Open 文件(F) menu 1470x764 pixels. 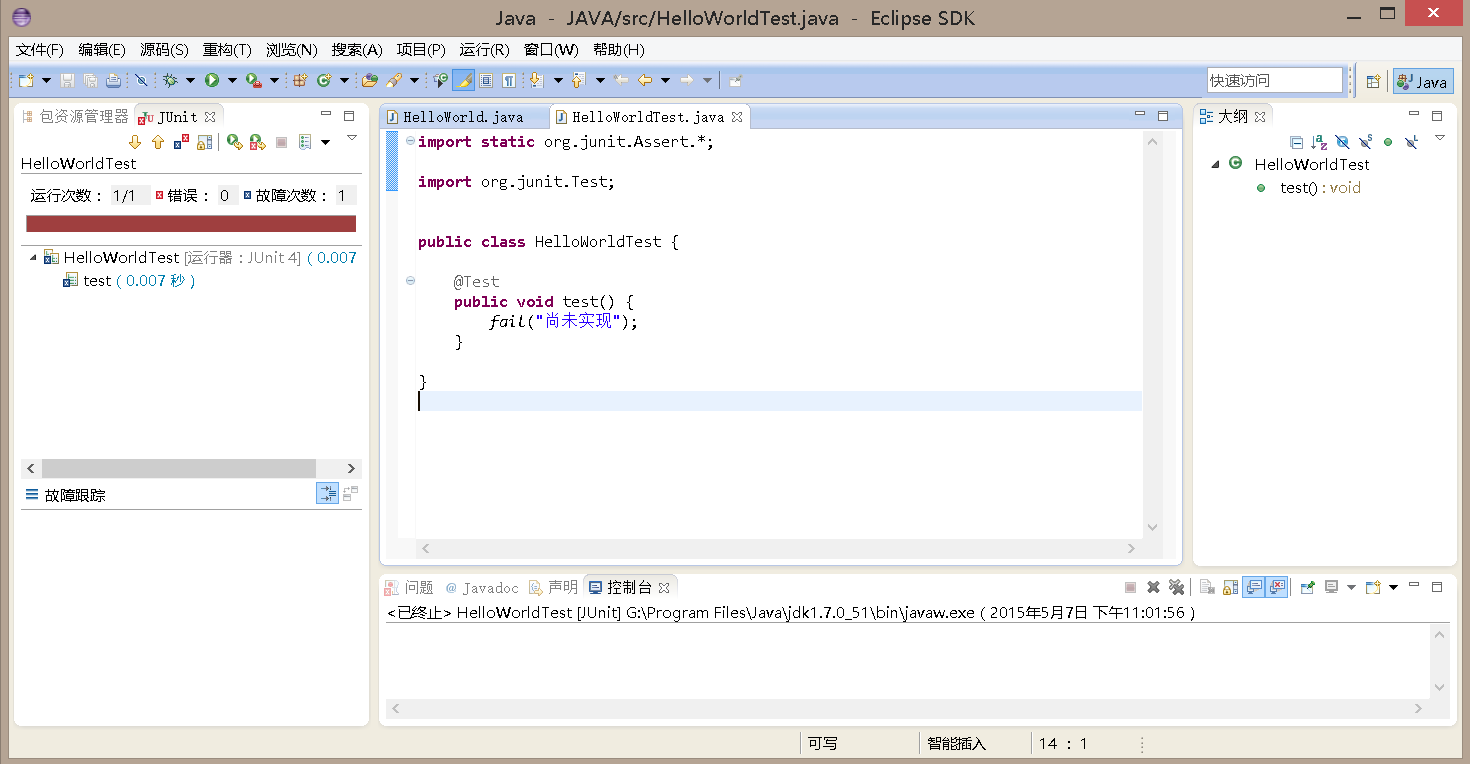click(x=40, y=49)
